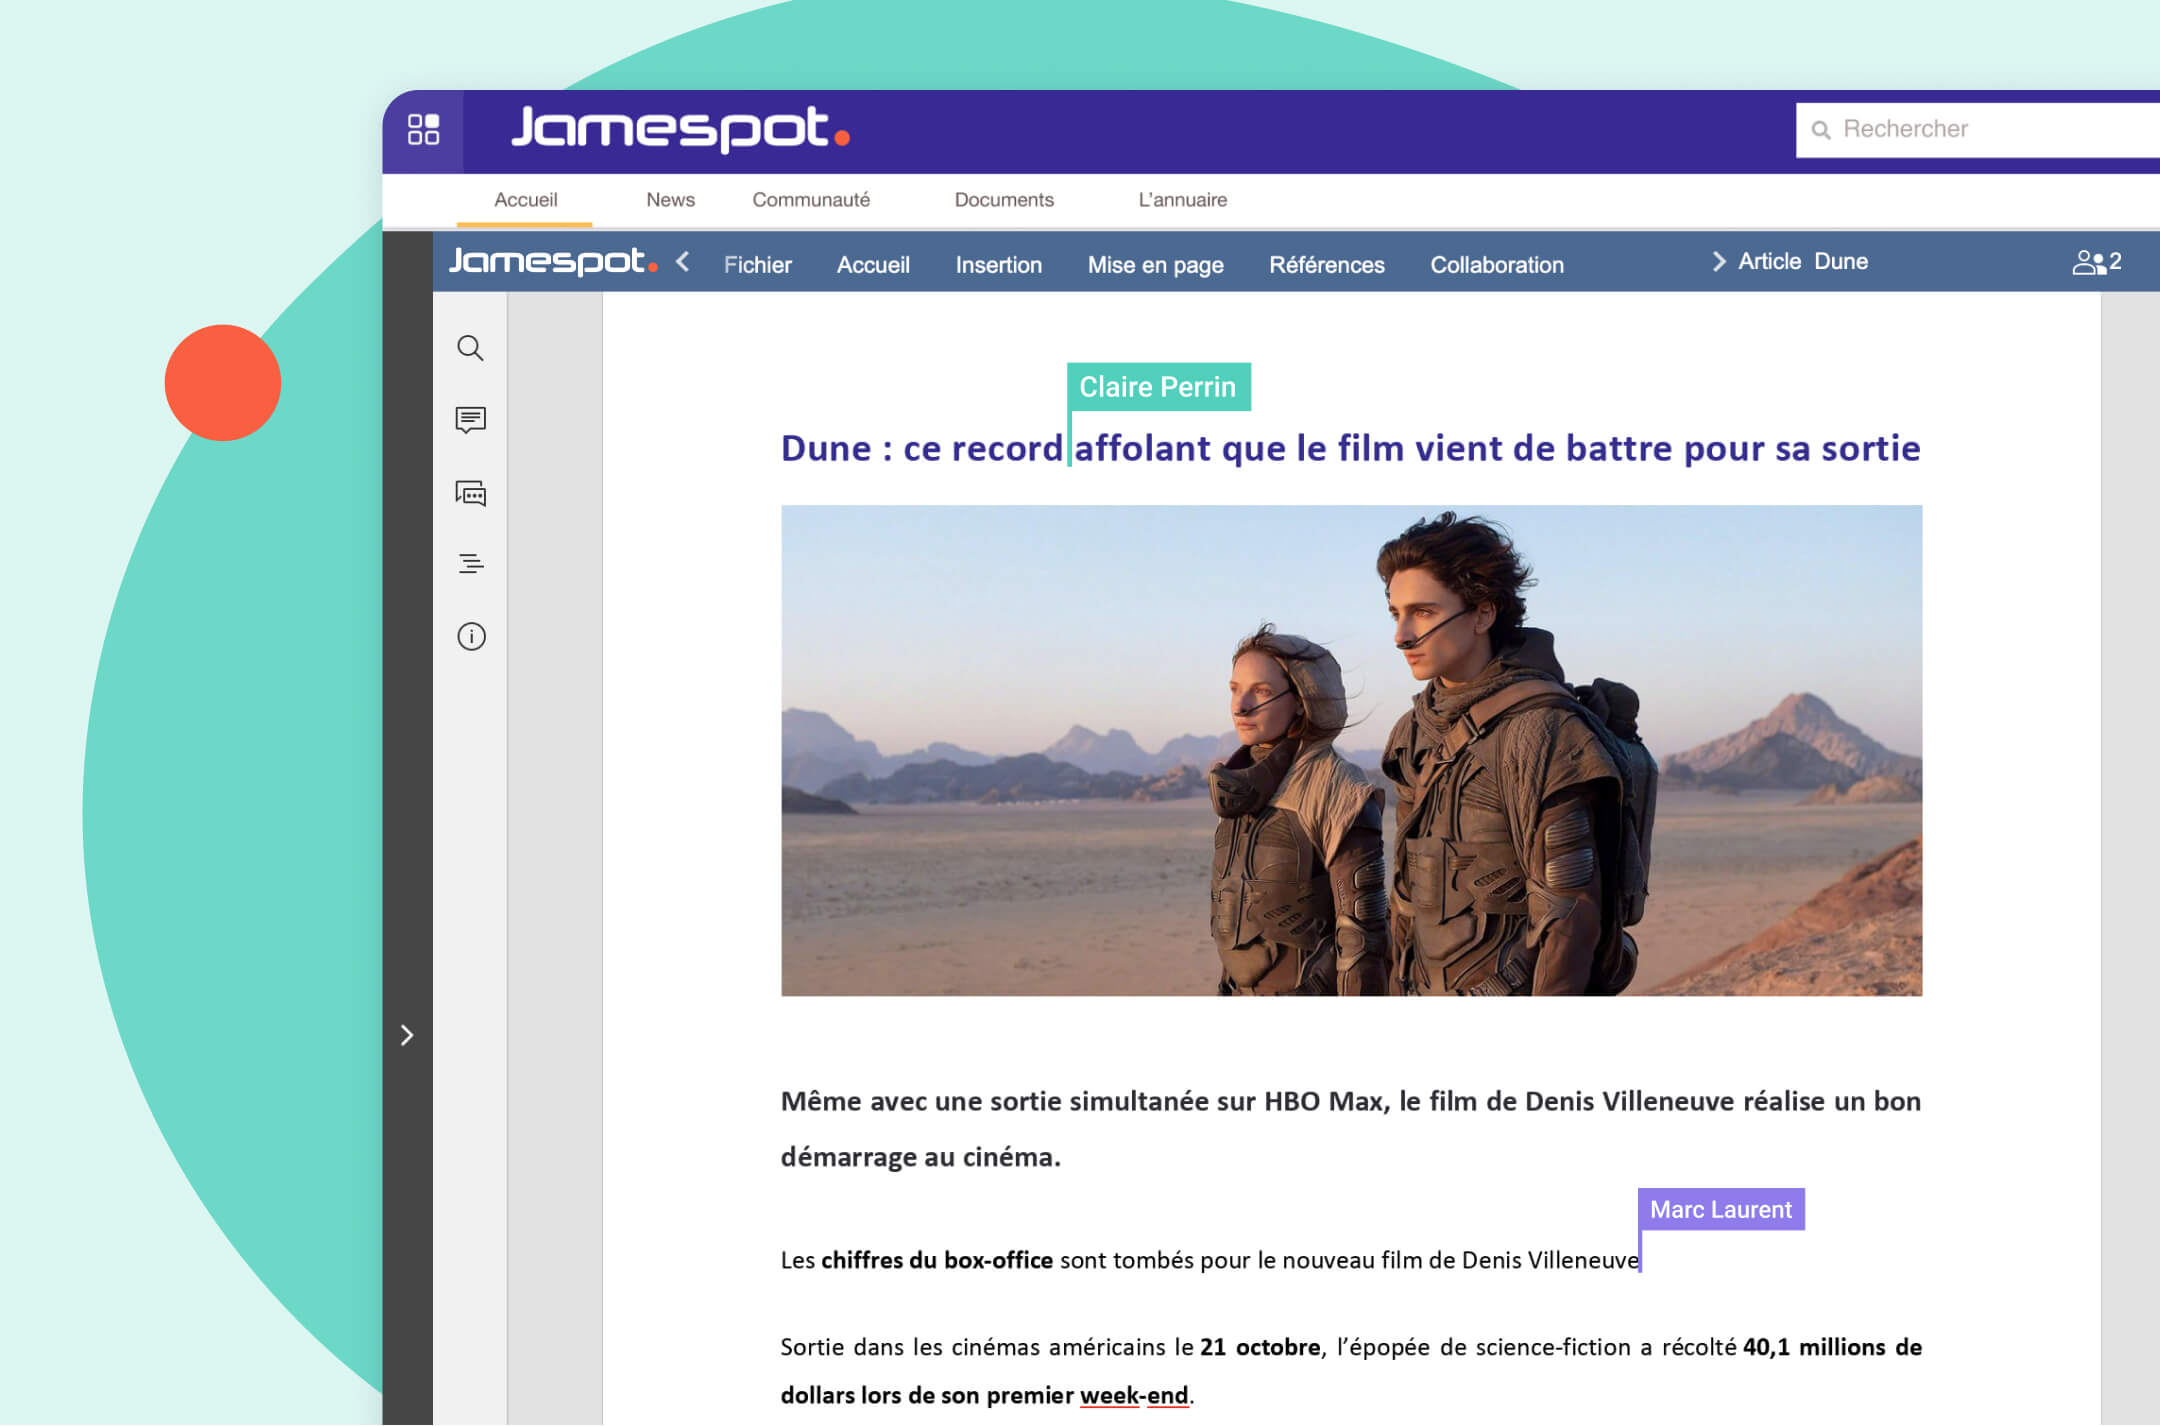Image resolution: width=2160 pixels, height=1426 pixels.
Task: Open the Insertion menu
Action: click(x=998, y=265)
